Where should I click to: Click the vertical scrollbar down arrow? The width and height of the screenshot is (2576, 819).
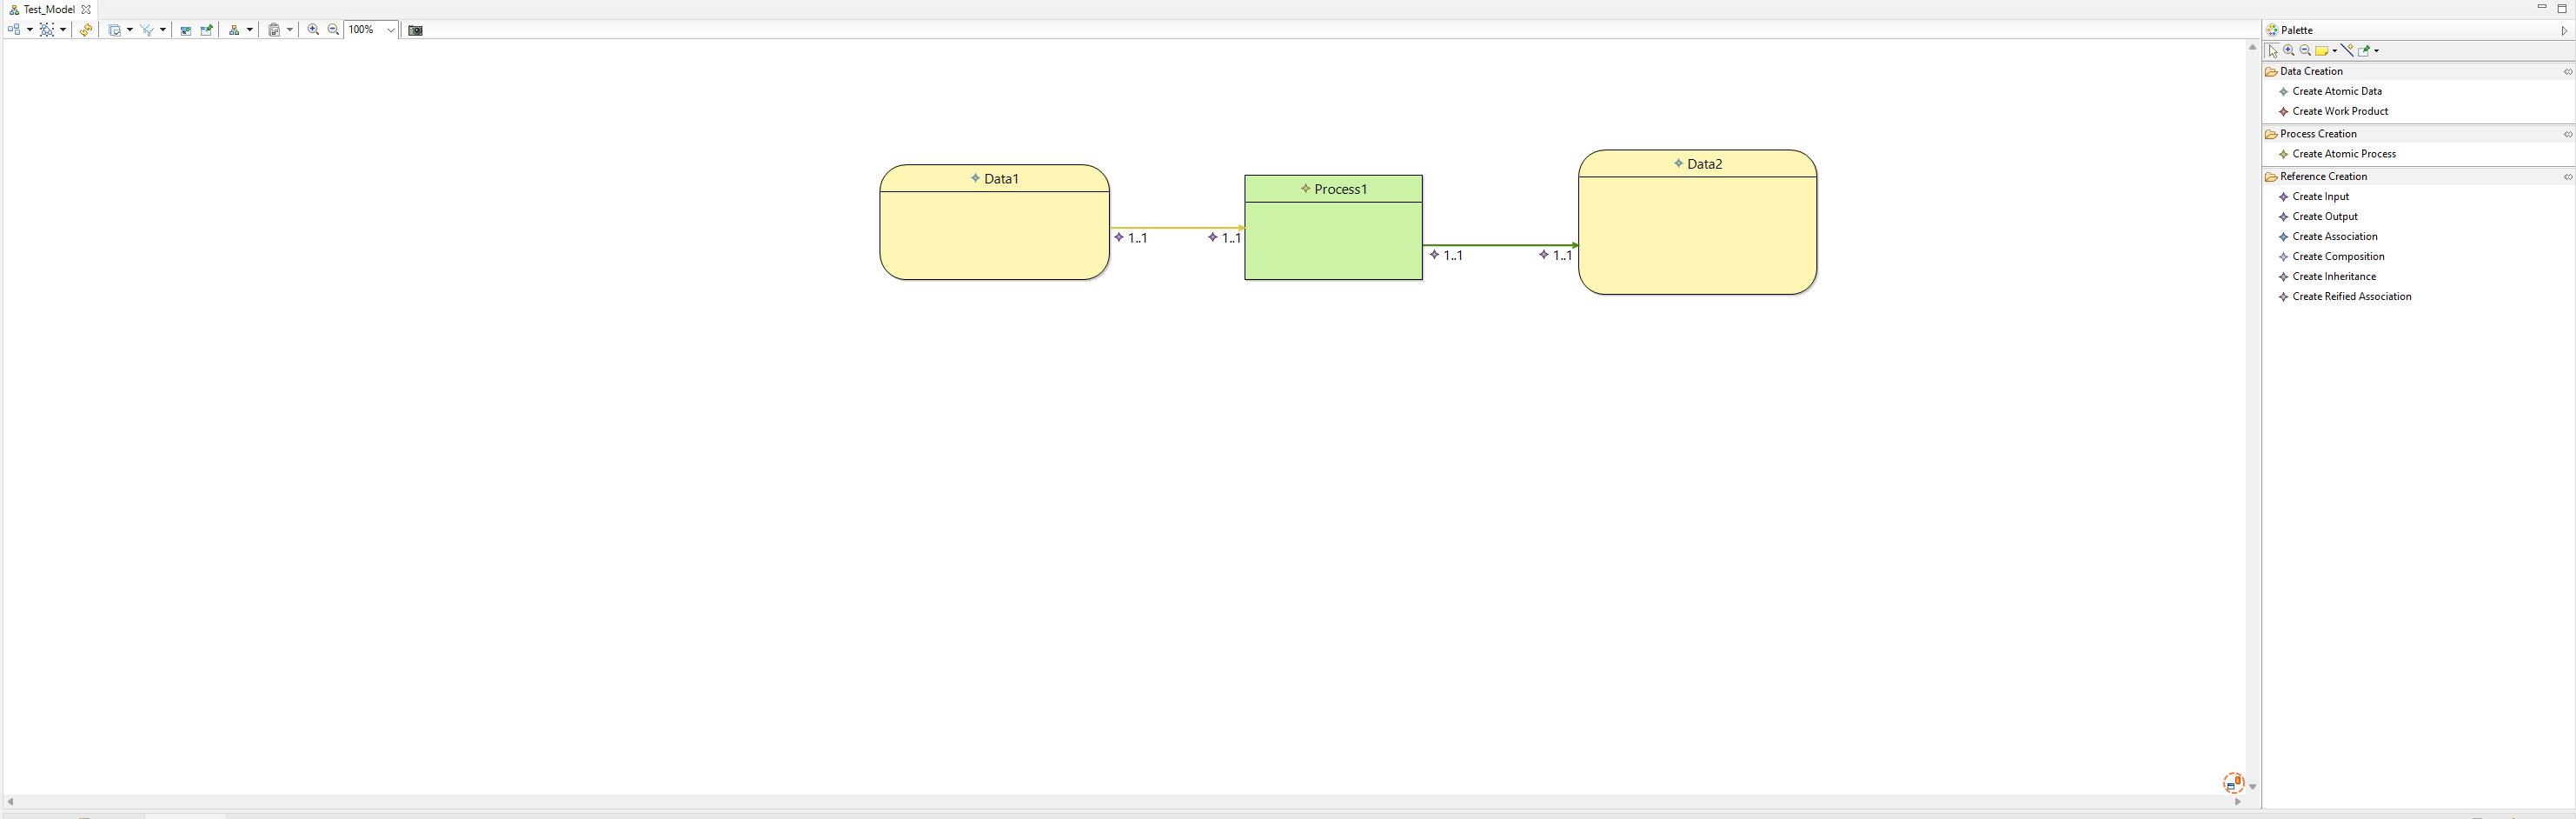click(2252, 787)
